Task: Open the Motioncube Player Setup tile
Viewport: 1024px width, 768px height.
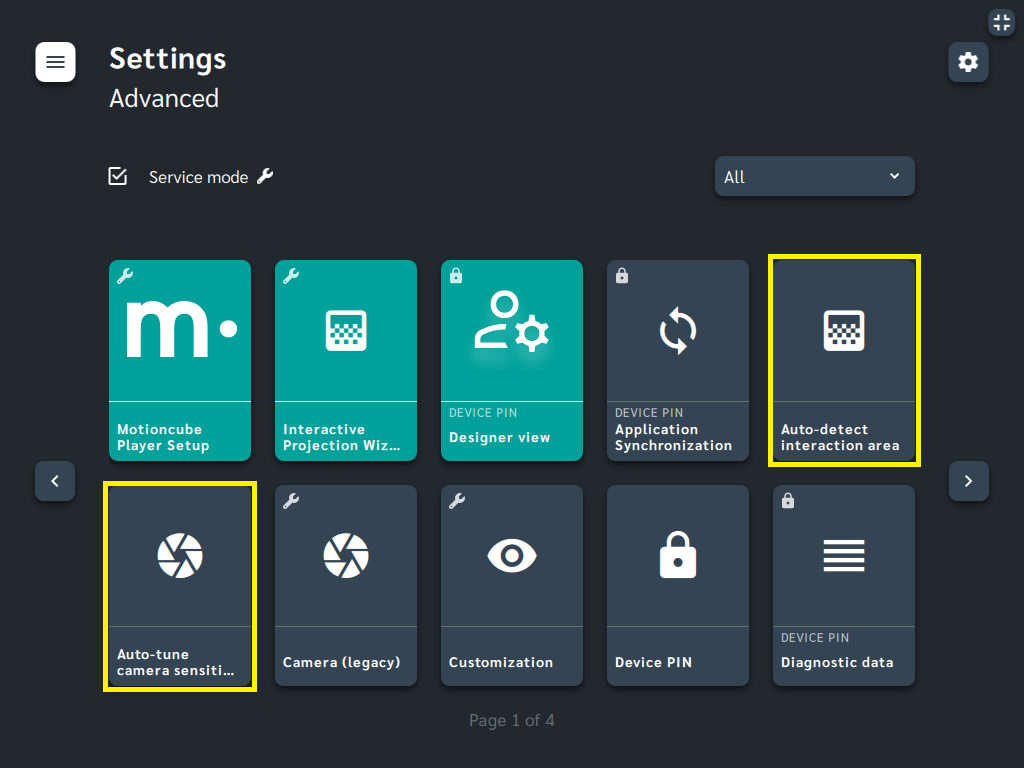Action: pyautogui.click(x=180, y=360)
